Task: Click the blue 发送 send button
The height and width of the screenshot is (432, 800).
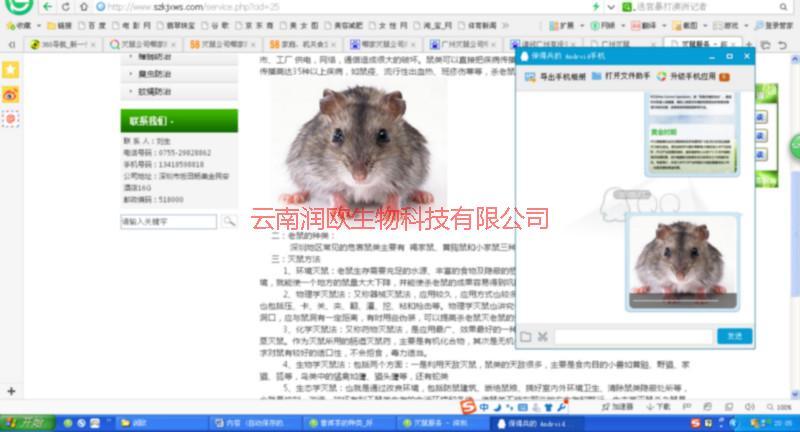Action: coord(734,336)
